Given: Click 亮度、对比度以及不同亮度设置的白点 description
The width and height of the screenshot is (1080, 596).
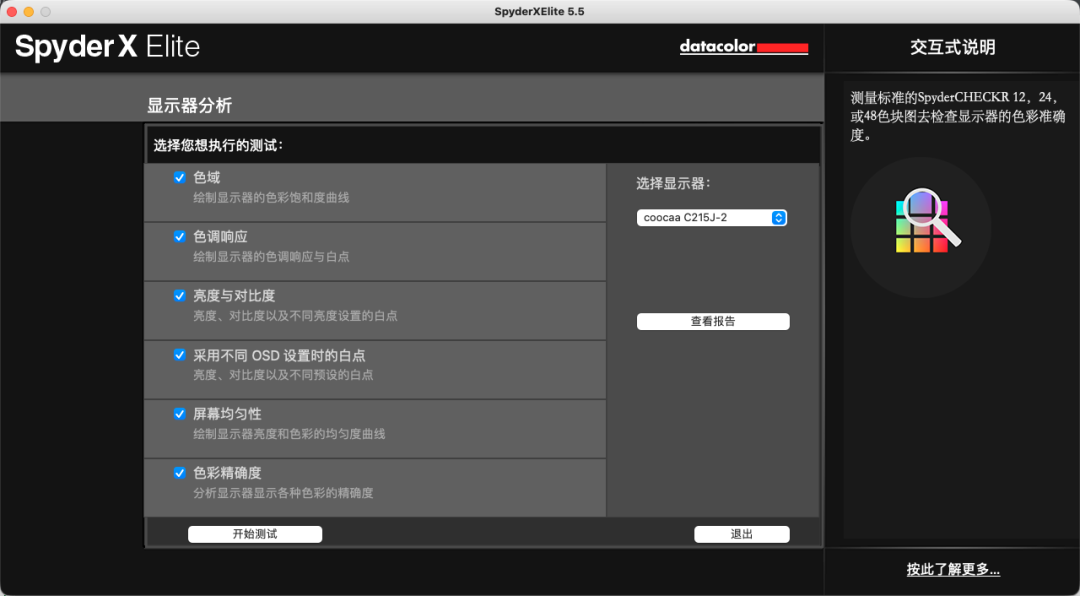Looking at the screenshot, I should click(x=295, y=316).
